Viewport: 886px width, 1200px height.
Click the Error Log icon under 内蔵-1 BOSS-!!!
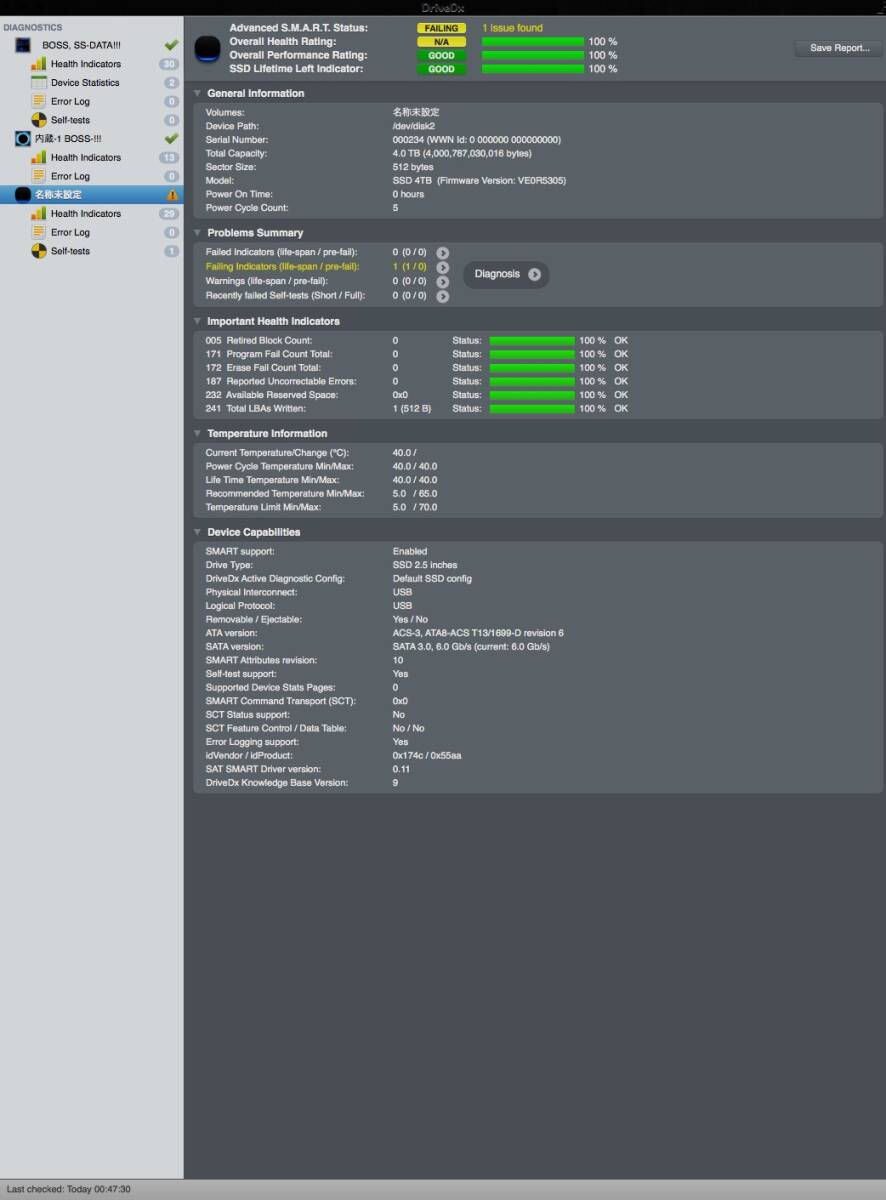39,176
